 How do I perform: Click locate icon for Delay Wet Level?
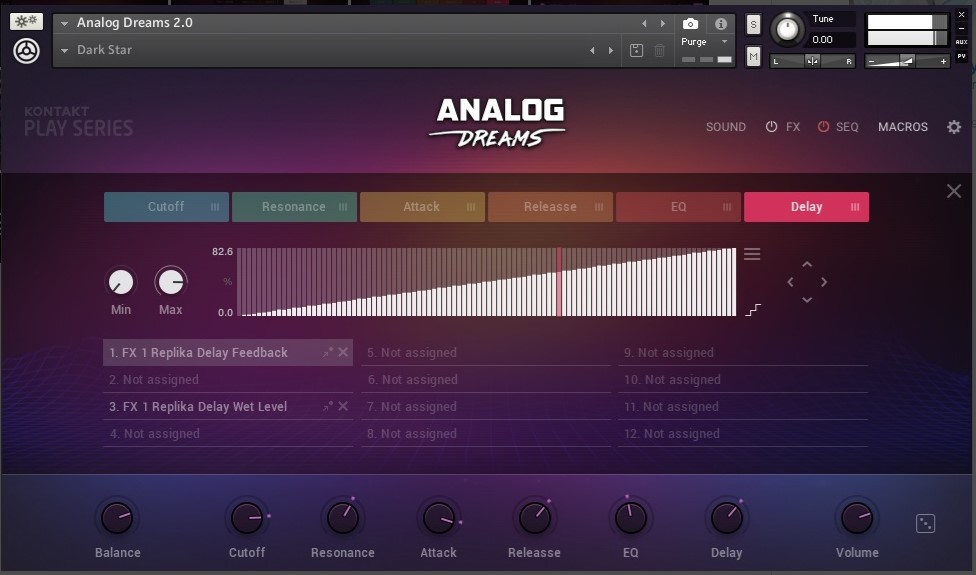pyautogui.click(x=327, y=406)
